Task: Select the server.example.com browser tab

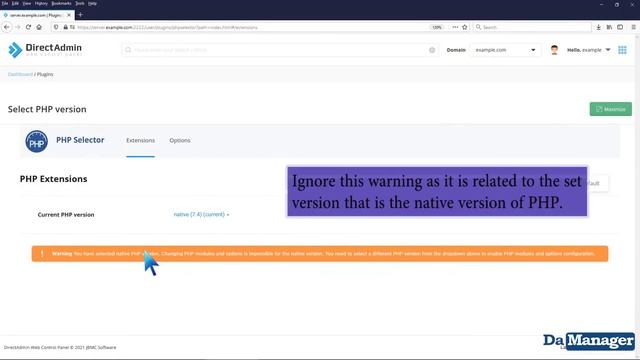Action: pos(36,15)
